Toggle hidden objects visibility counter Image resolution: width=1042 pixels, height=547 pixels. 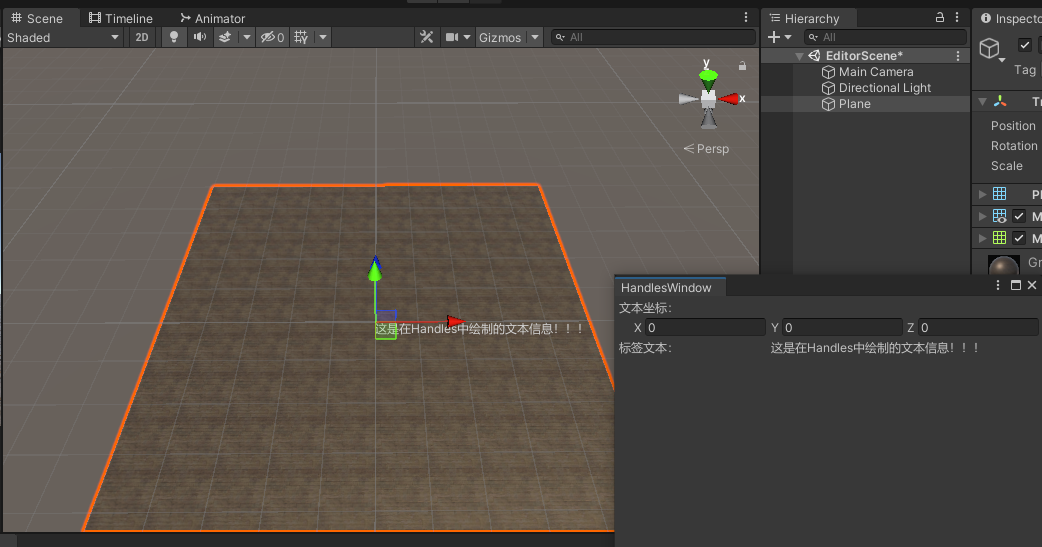272,37
